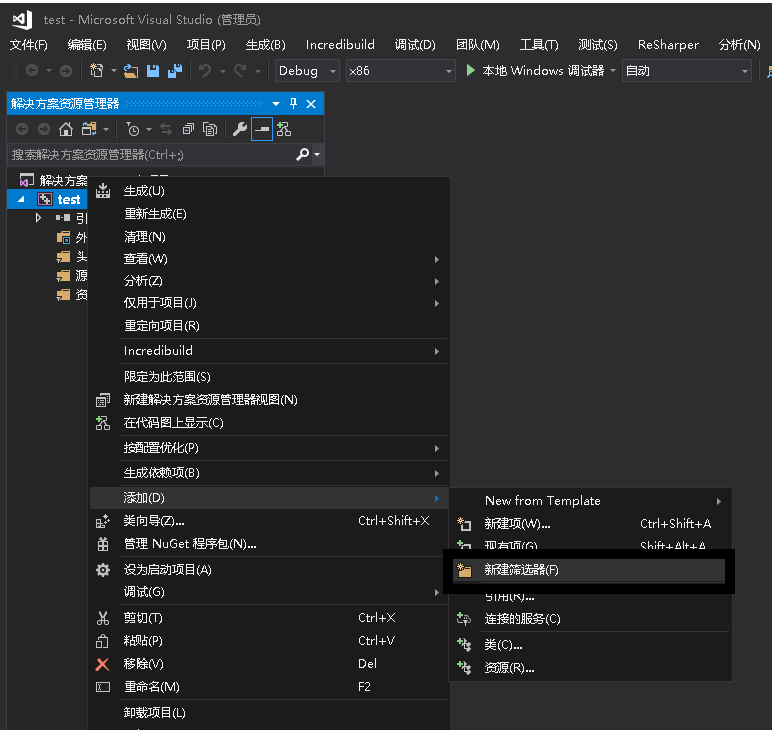Click the save all toolbar icon
Viewport: 772px width, 730px height.
[175, 71]
